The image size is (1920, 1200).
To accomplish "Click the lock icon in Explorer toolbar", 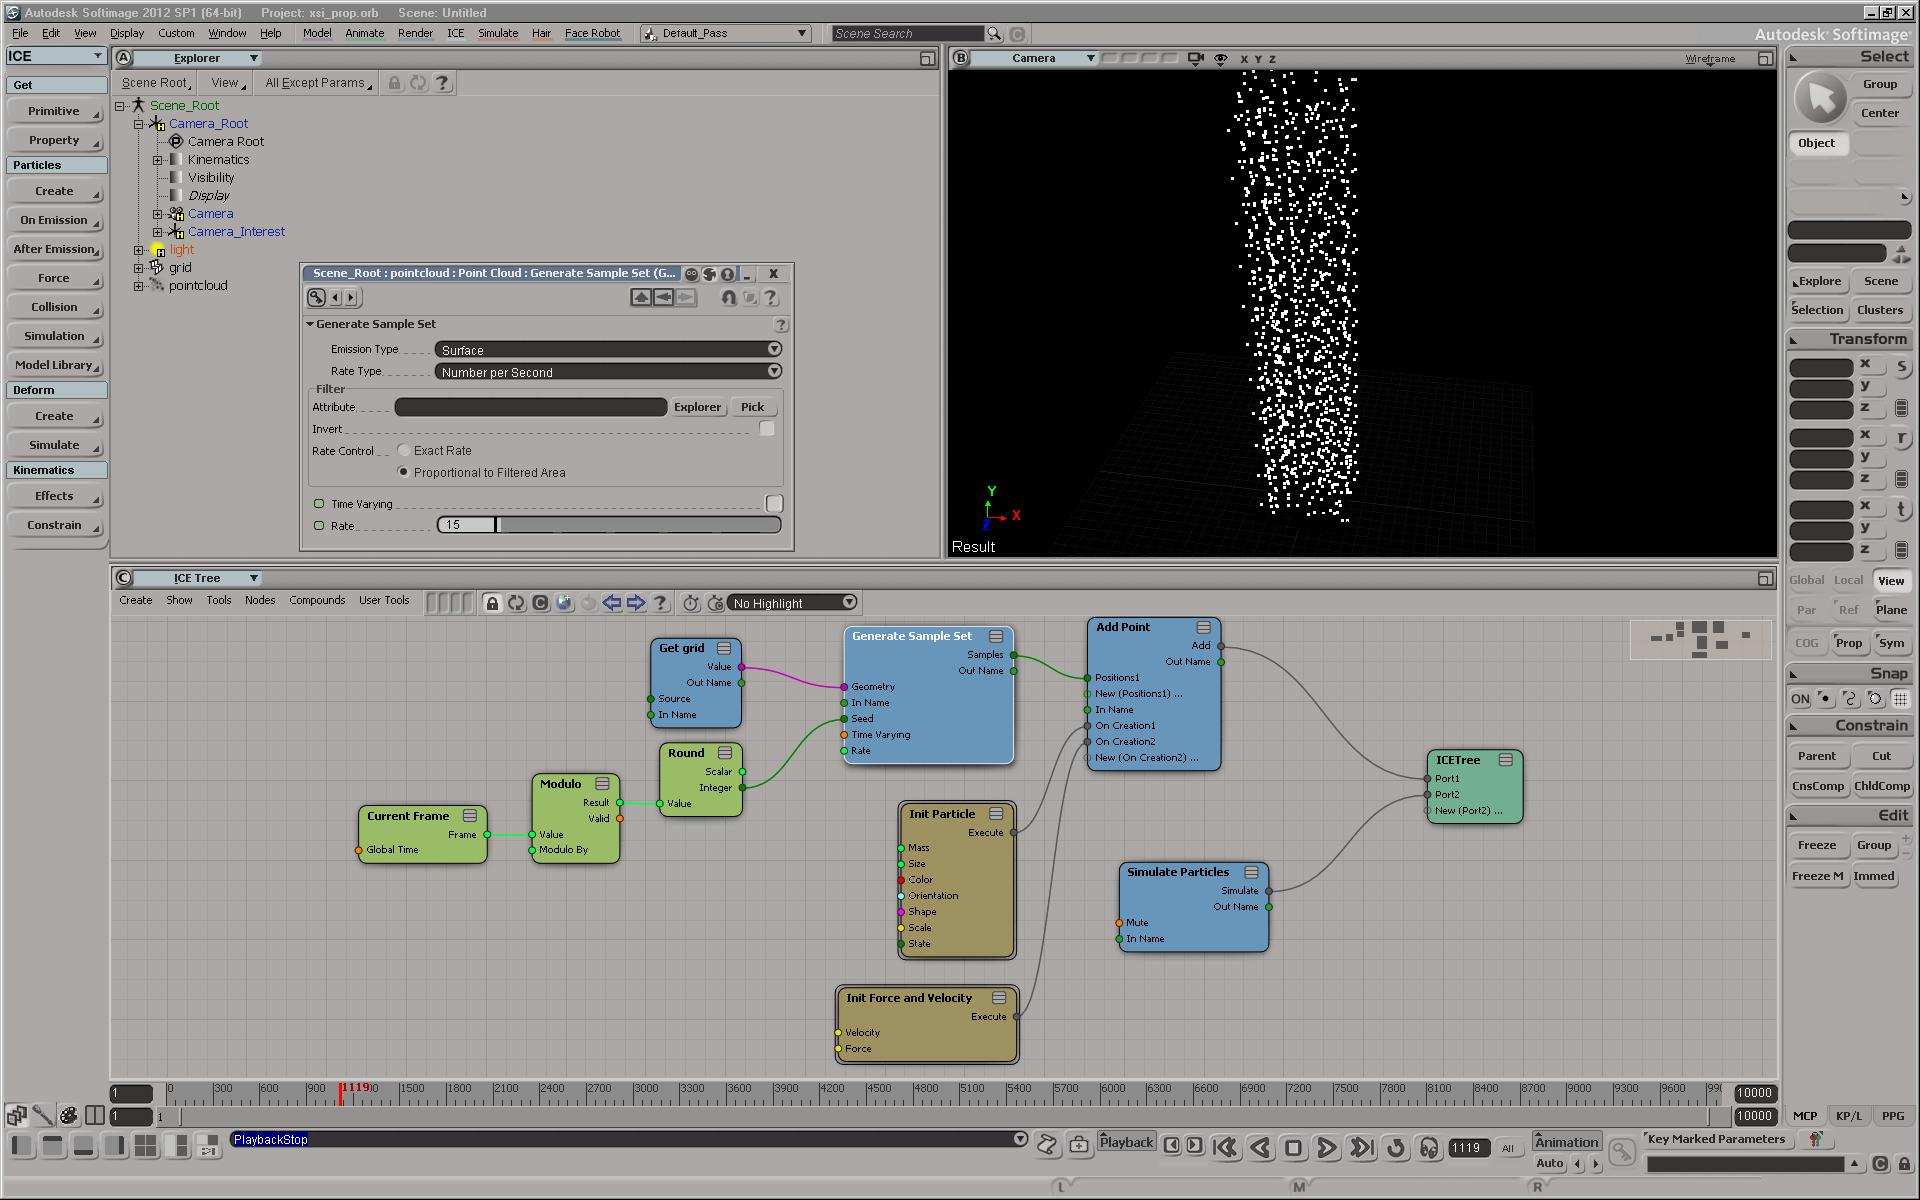I will 394,83.
